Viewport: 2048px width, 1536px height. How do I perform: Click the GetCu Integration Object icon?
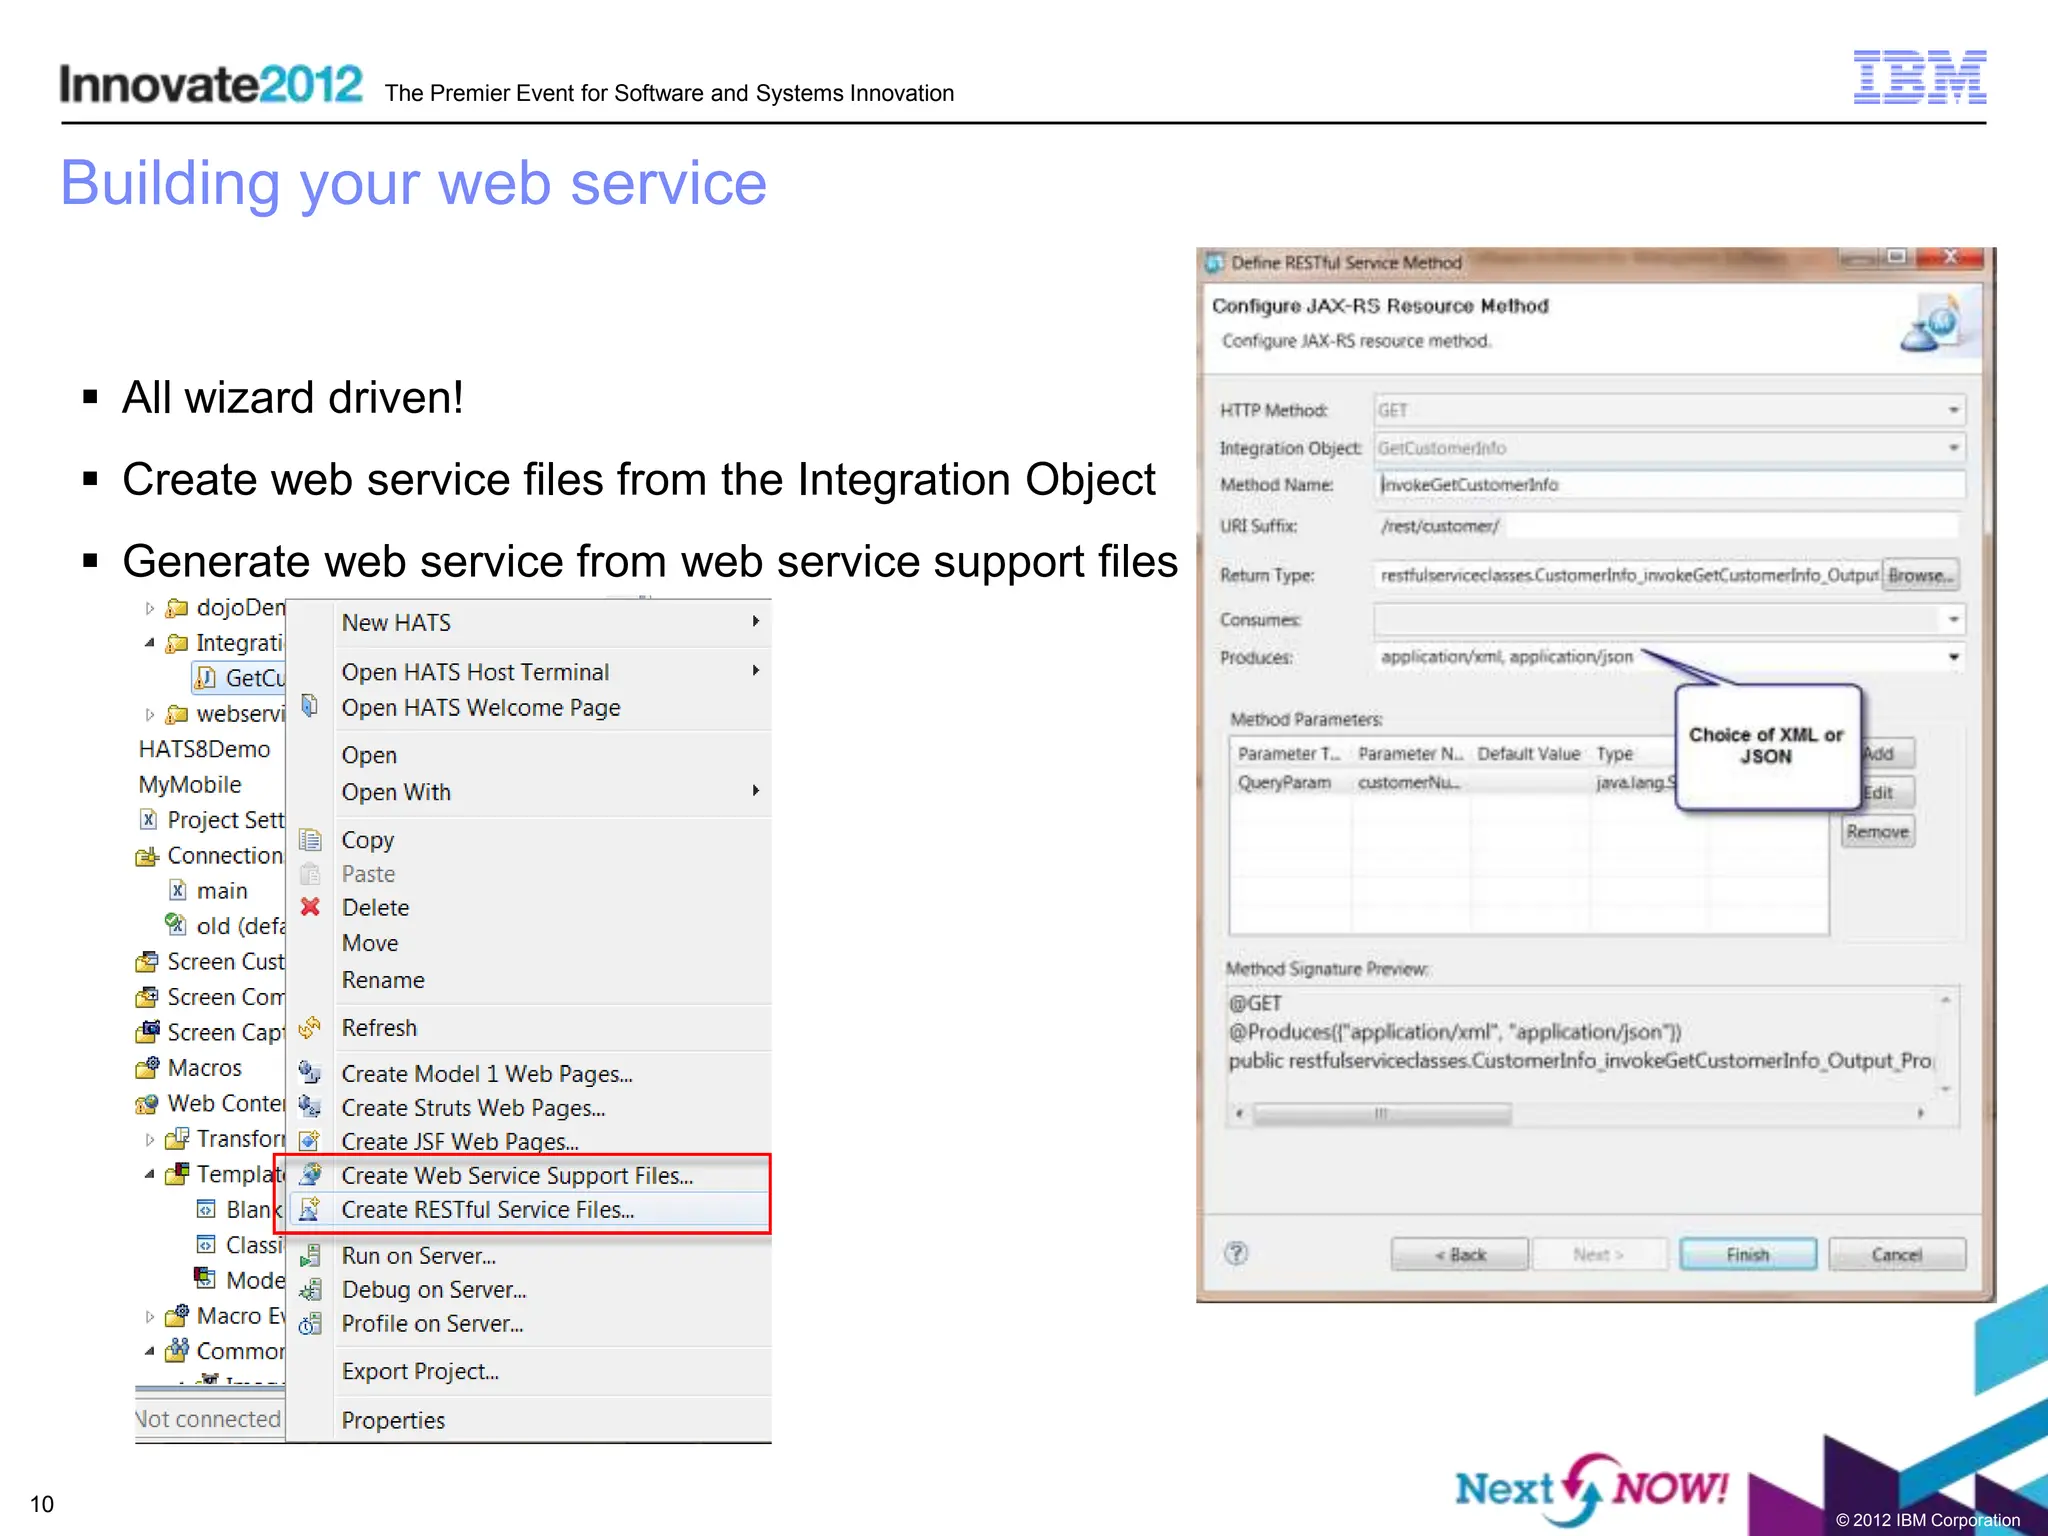click(x=205, y=678)
